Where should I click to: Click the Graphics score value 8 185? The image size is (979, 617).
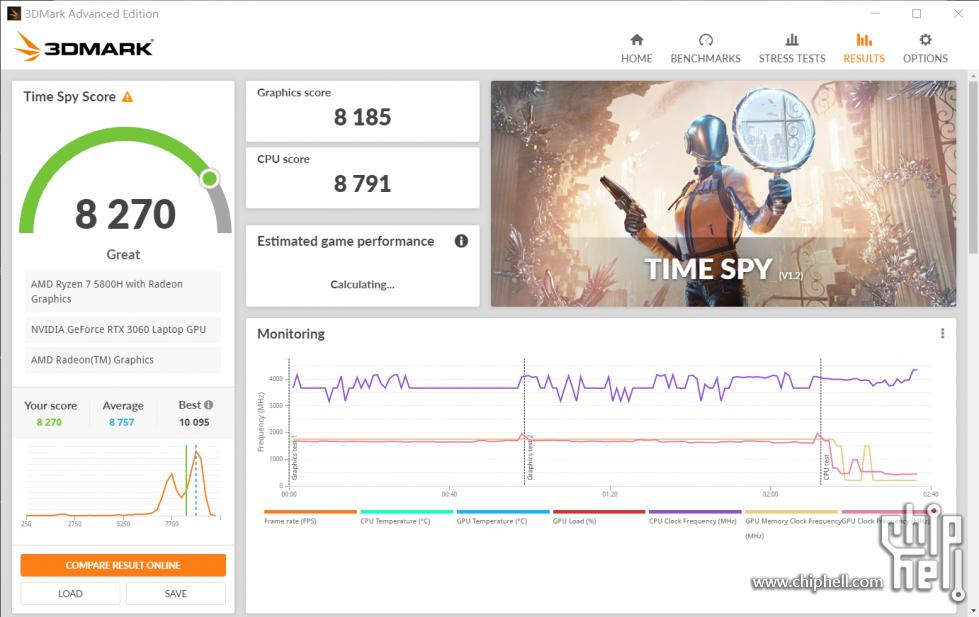pyautogui.click(x=362, y=117)
